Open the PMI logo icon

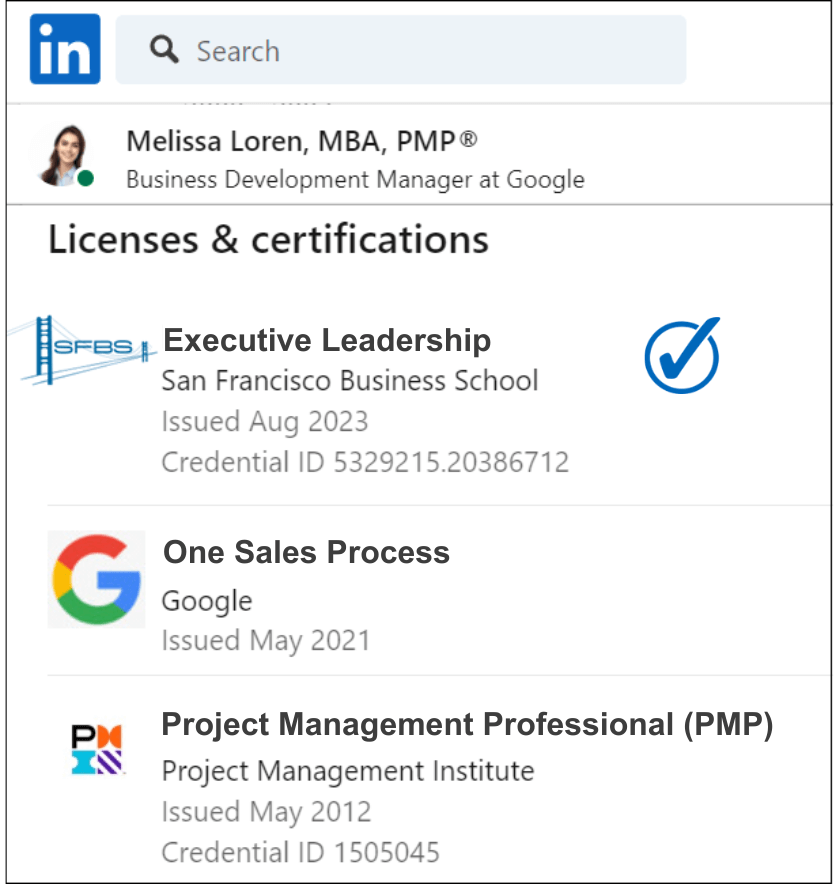click(97, 749)
